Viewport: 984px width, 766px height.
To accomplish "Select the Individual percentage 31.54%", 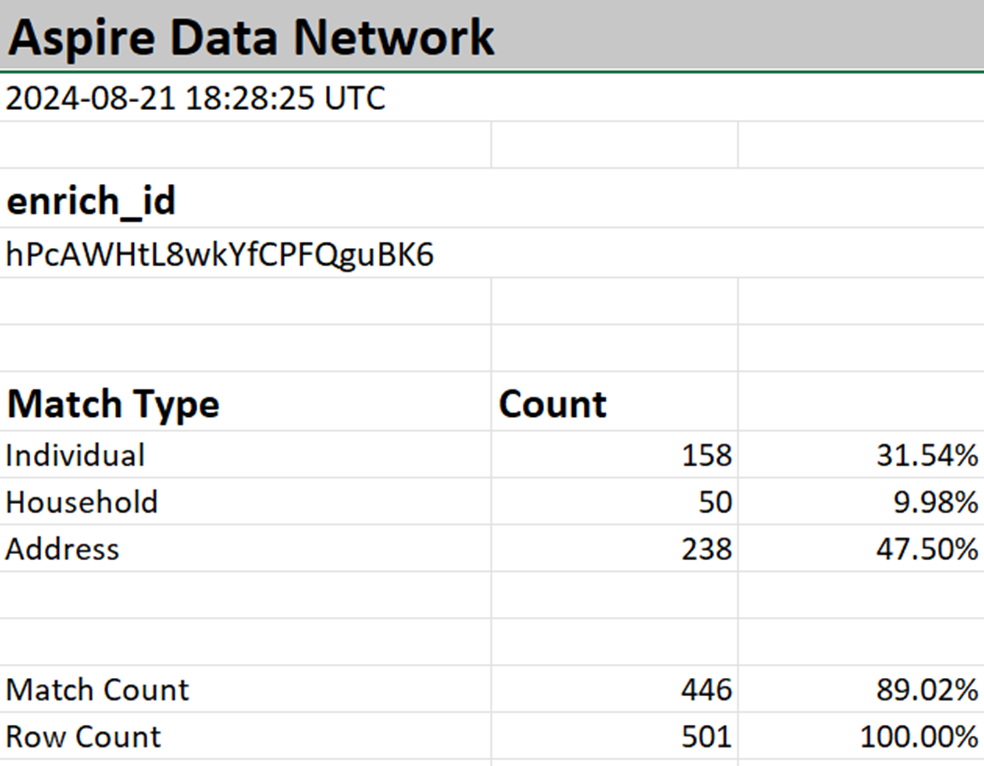I will tap(861, 454).
